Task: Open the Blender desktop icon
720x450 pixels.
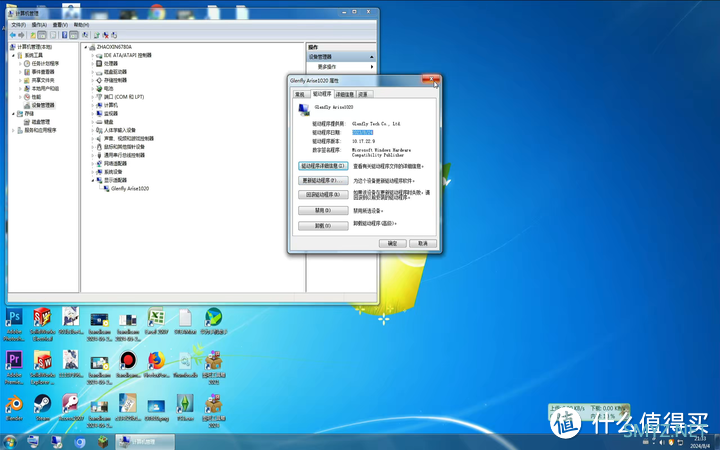Action: 14,404
